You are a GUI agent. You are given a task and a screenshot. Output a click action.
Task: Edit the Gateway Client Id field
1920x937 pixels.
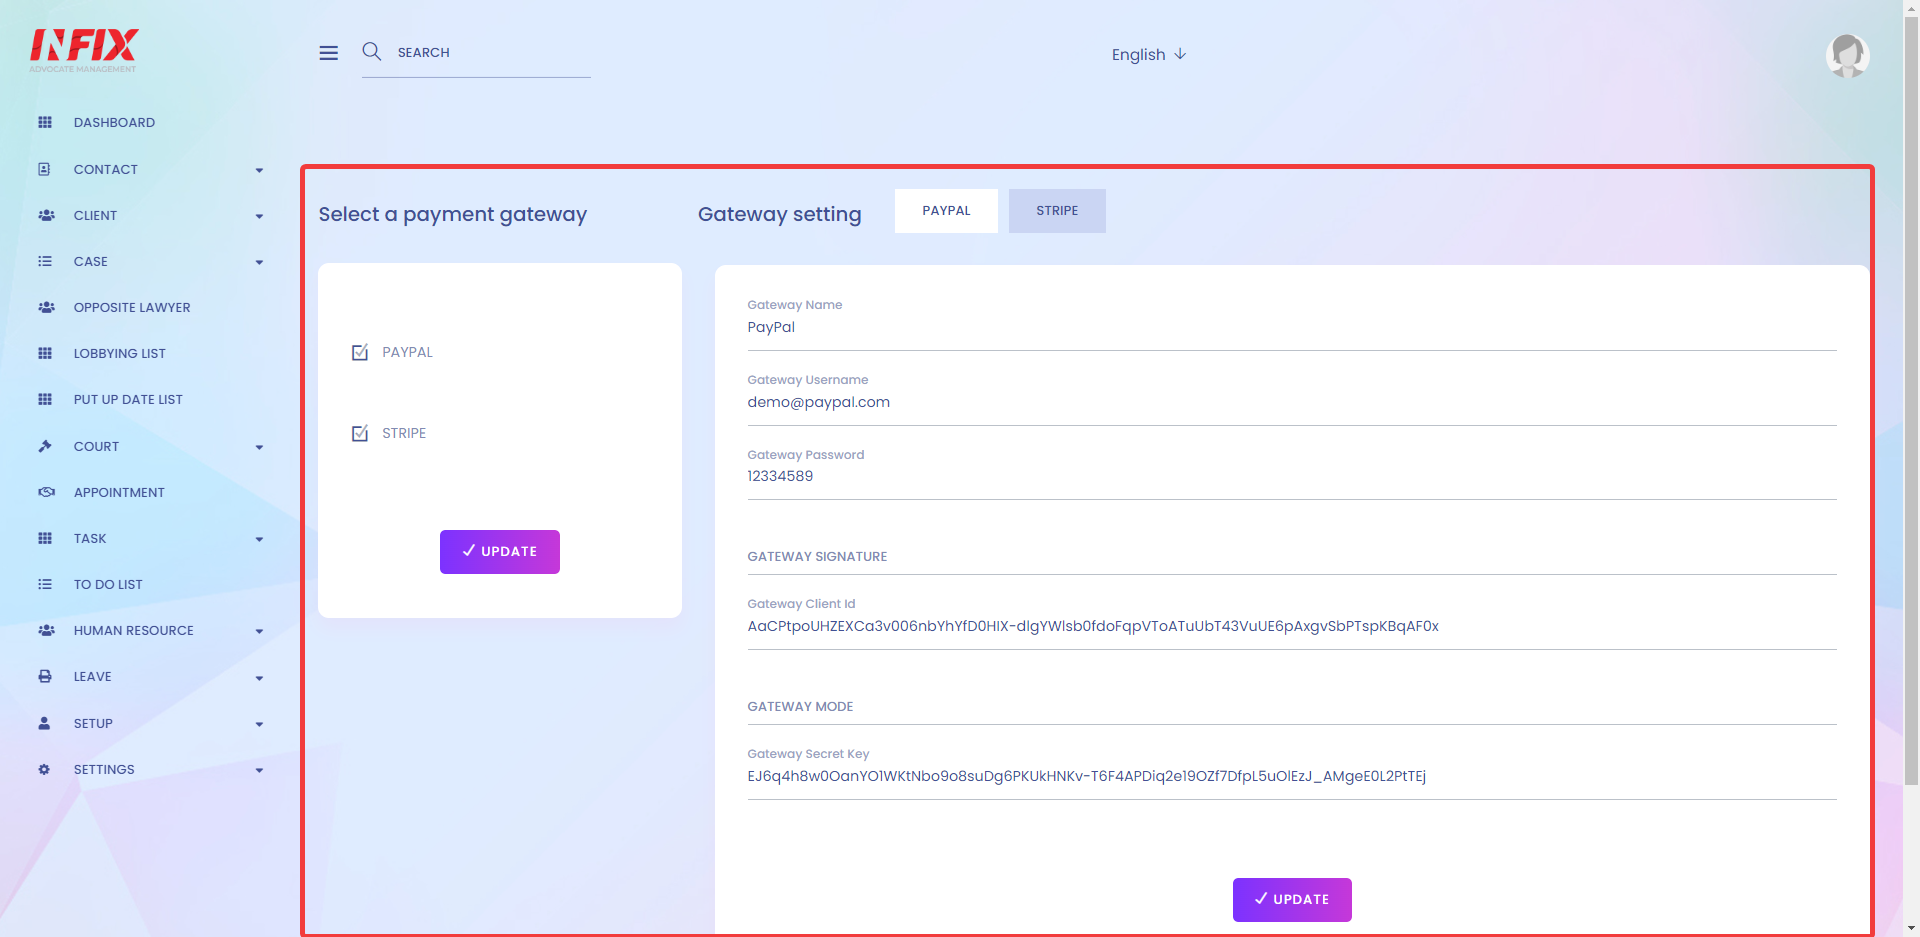point(1292,627)
